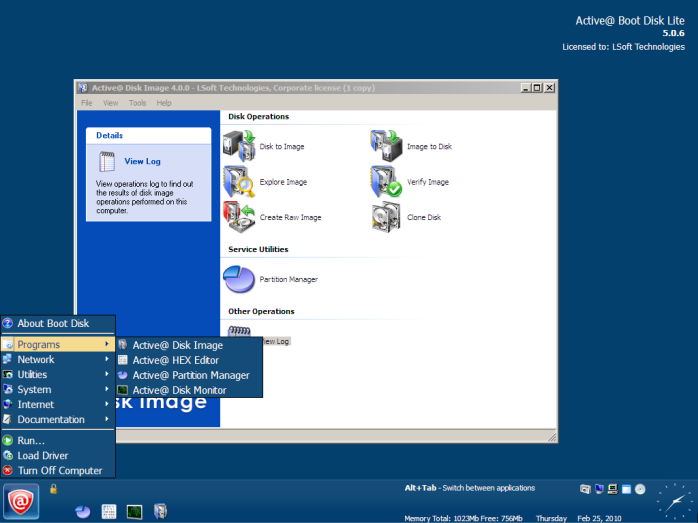Select the Explore Image magnifier icon
Screen dimensions: 698x523
point(239,182)
